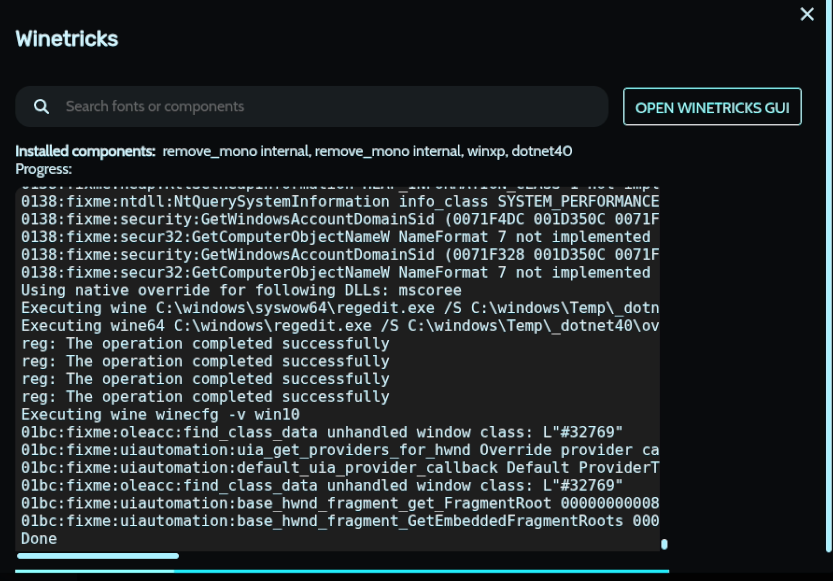Click the progress bar below the log

point(342,571)
